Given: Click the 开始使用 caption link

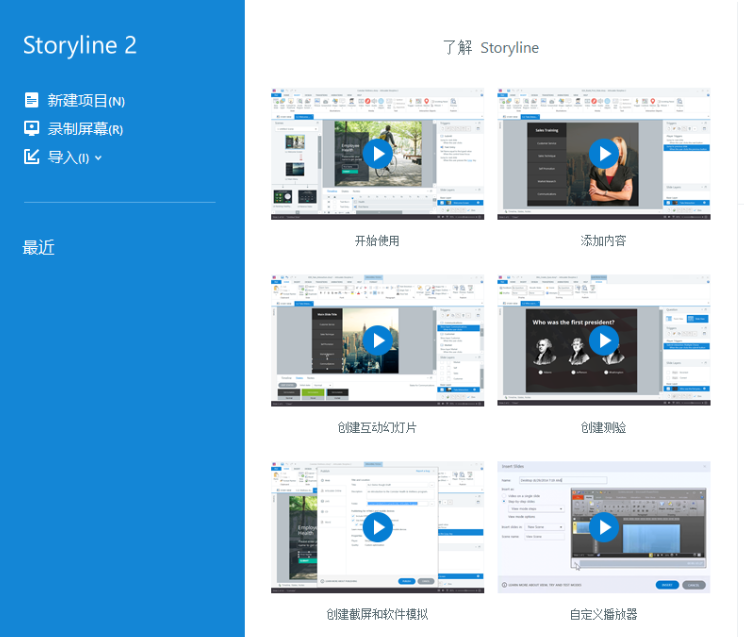Looking at the screenshot, I should [x=377, y=241].
